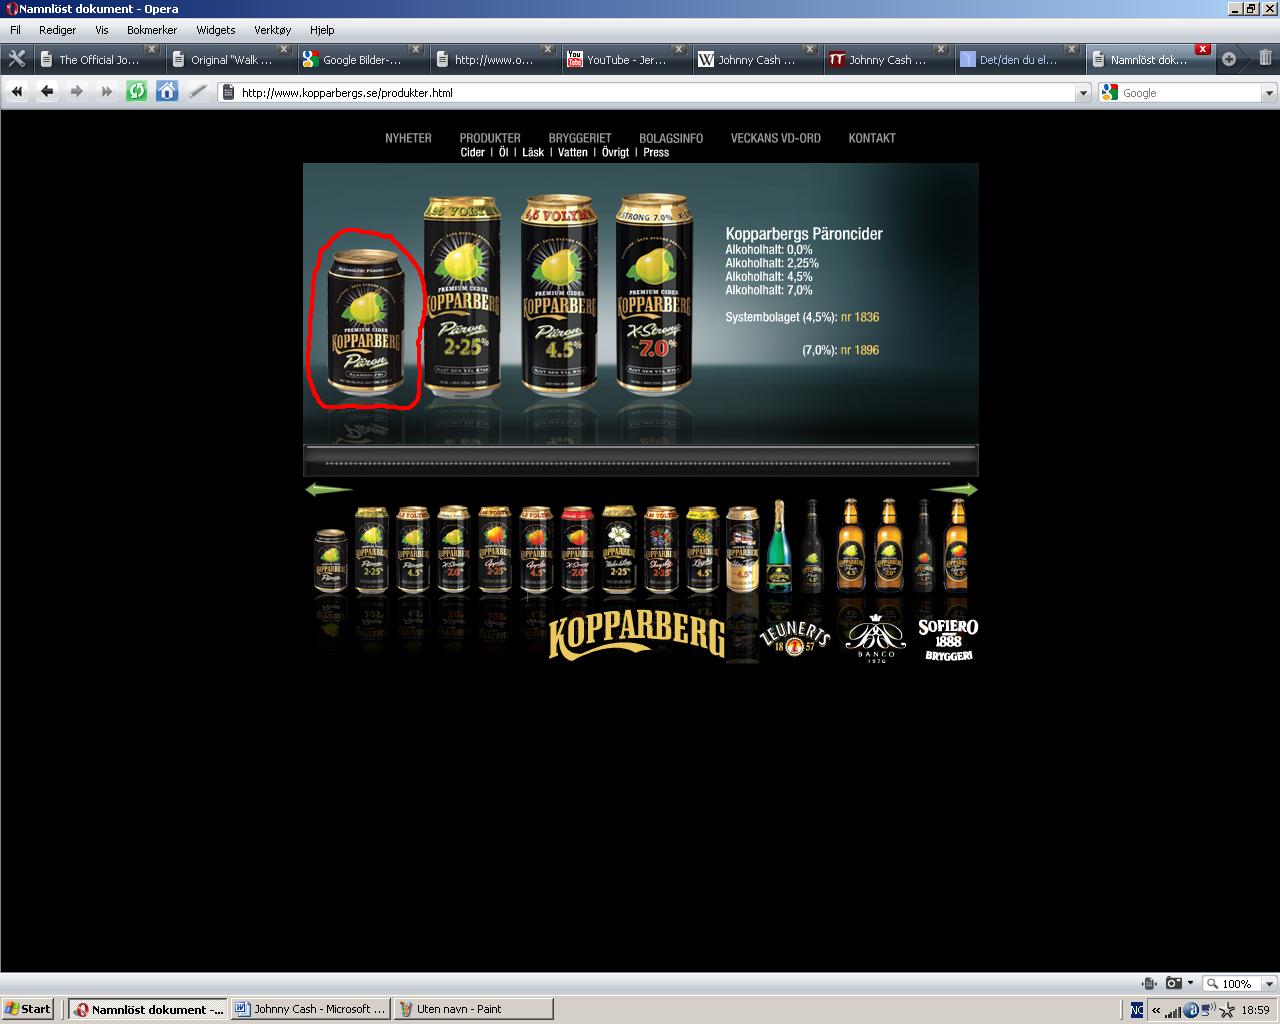Open the Hjelp menu
This screenshot has width=1280, height=1024.
pyautogui.click(x=322, y=30)
